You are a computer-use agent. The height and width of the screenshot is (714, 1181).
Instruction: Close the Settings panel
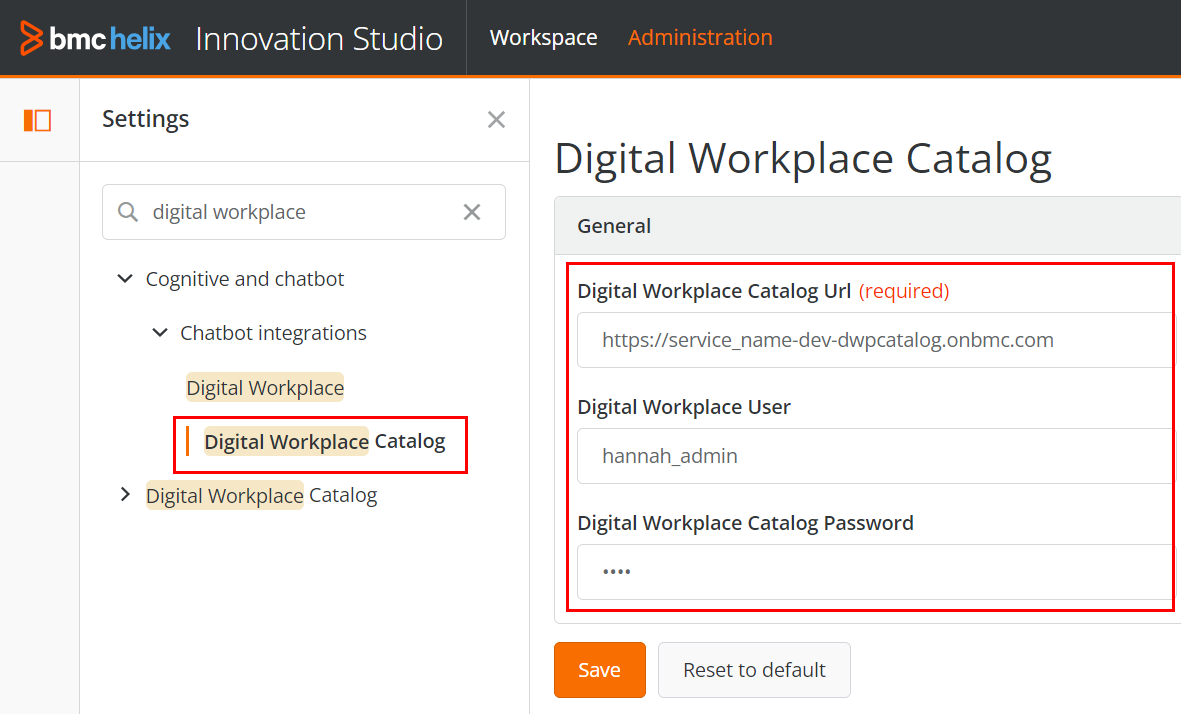pos(496,119)
